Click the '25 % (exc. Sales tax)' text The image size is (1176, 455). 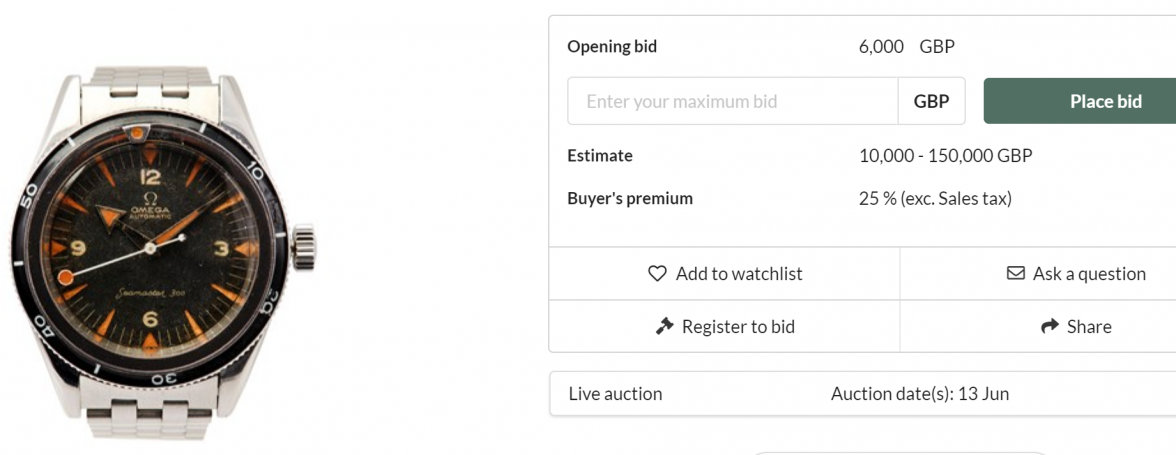(935, 199)
